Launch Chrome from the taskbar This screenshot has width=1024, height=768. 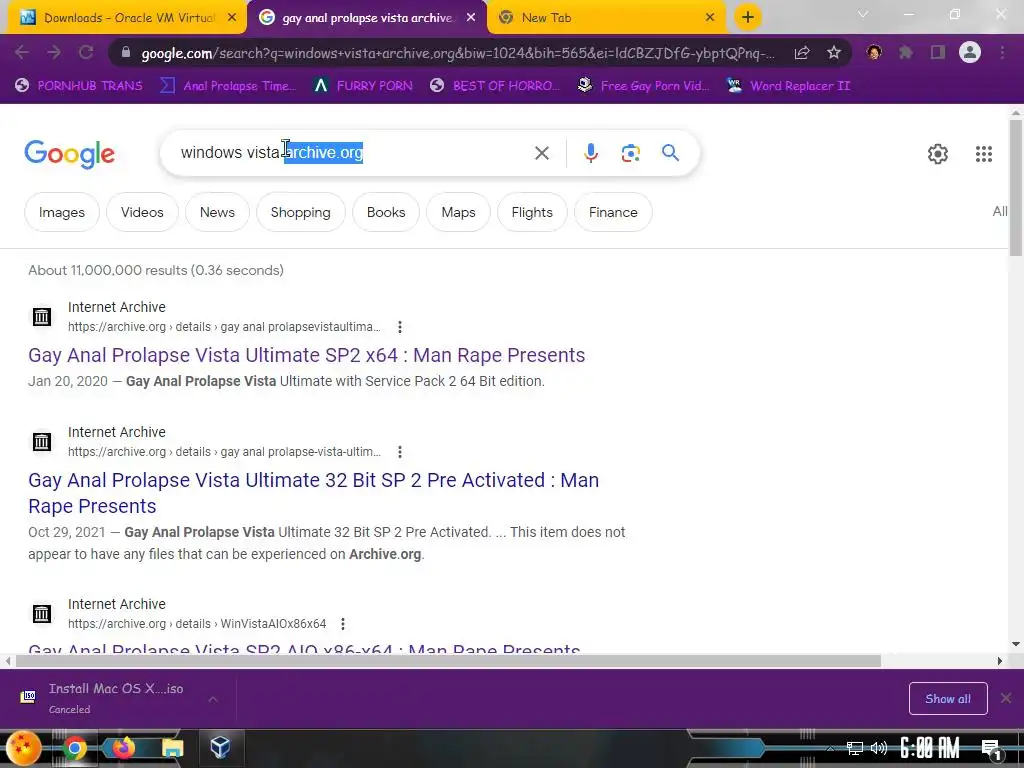[74, 748]
